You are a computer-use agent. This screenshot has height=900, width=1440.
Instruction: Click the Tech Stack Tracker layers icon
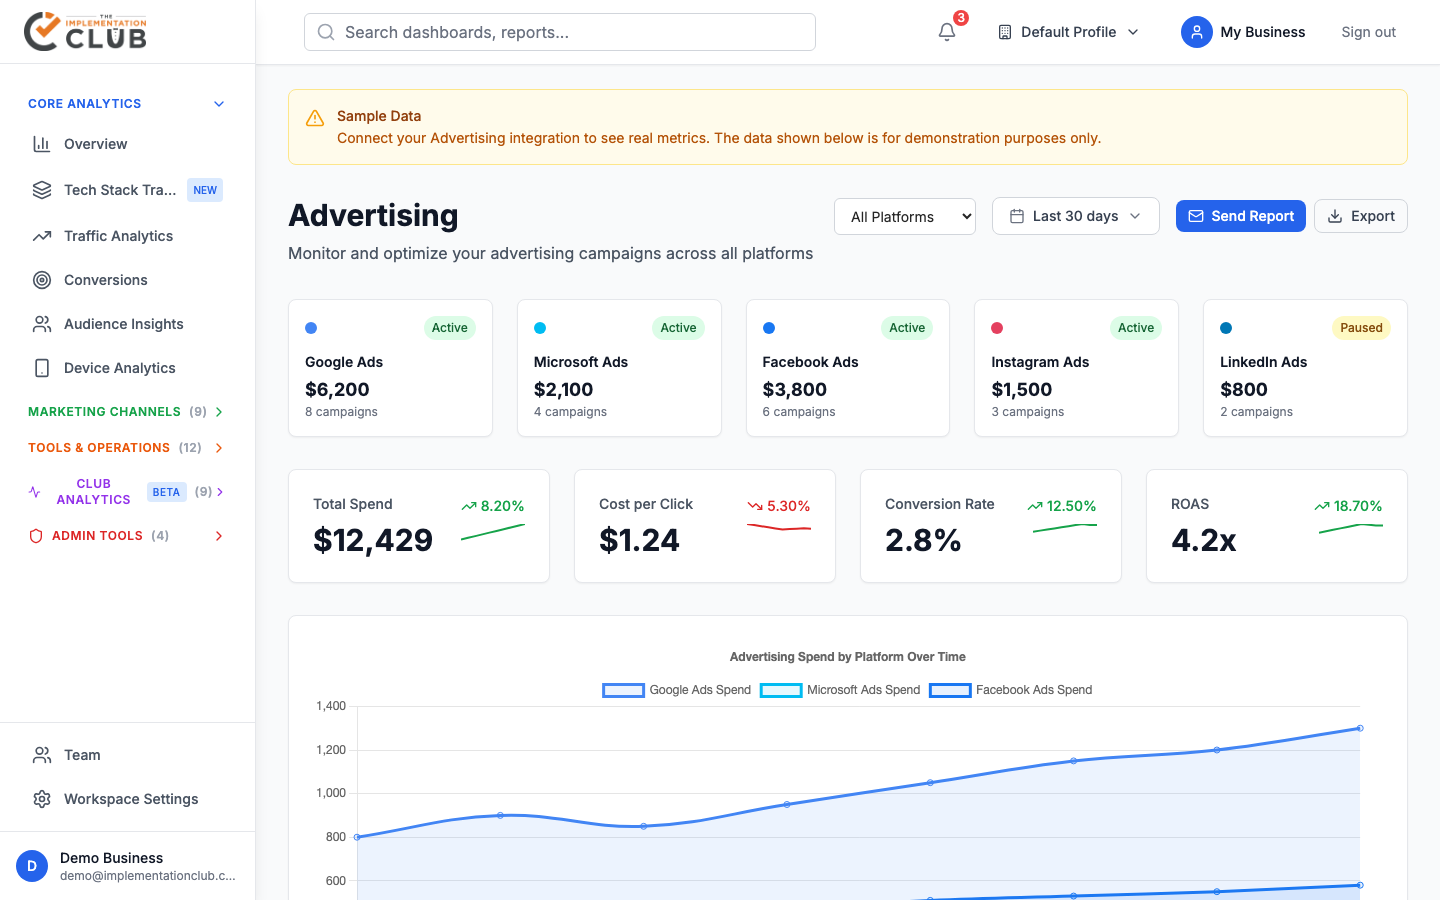[42, 190]
